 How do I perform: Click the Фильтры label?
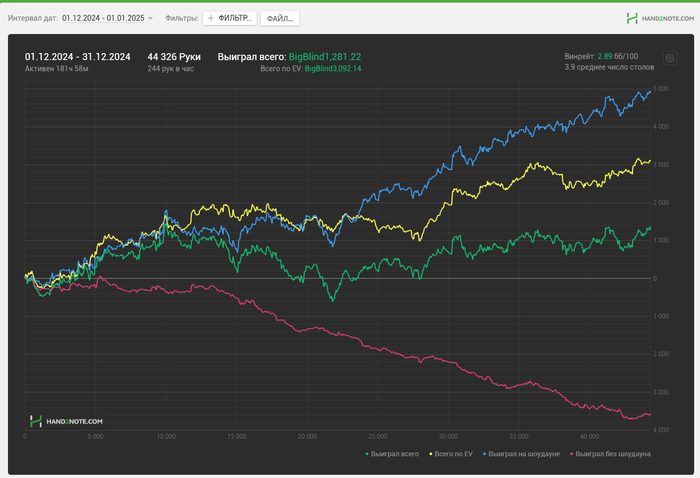click(182, 18)
